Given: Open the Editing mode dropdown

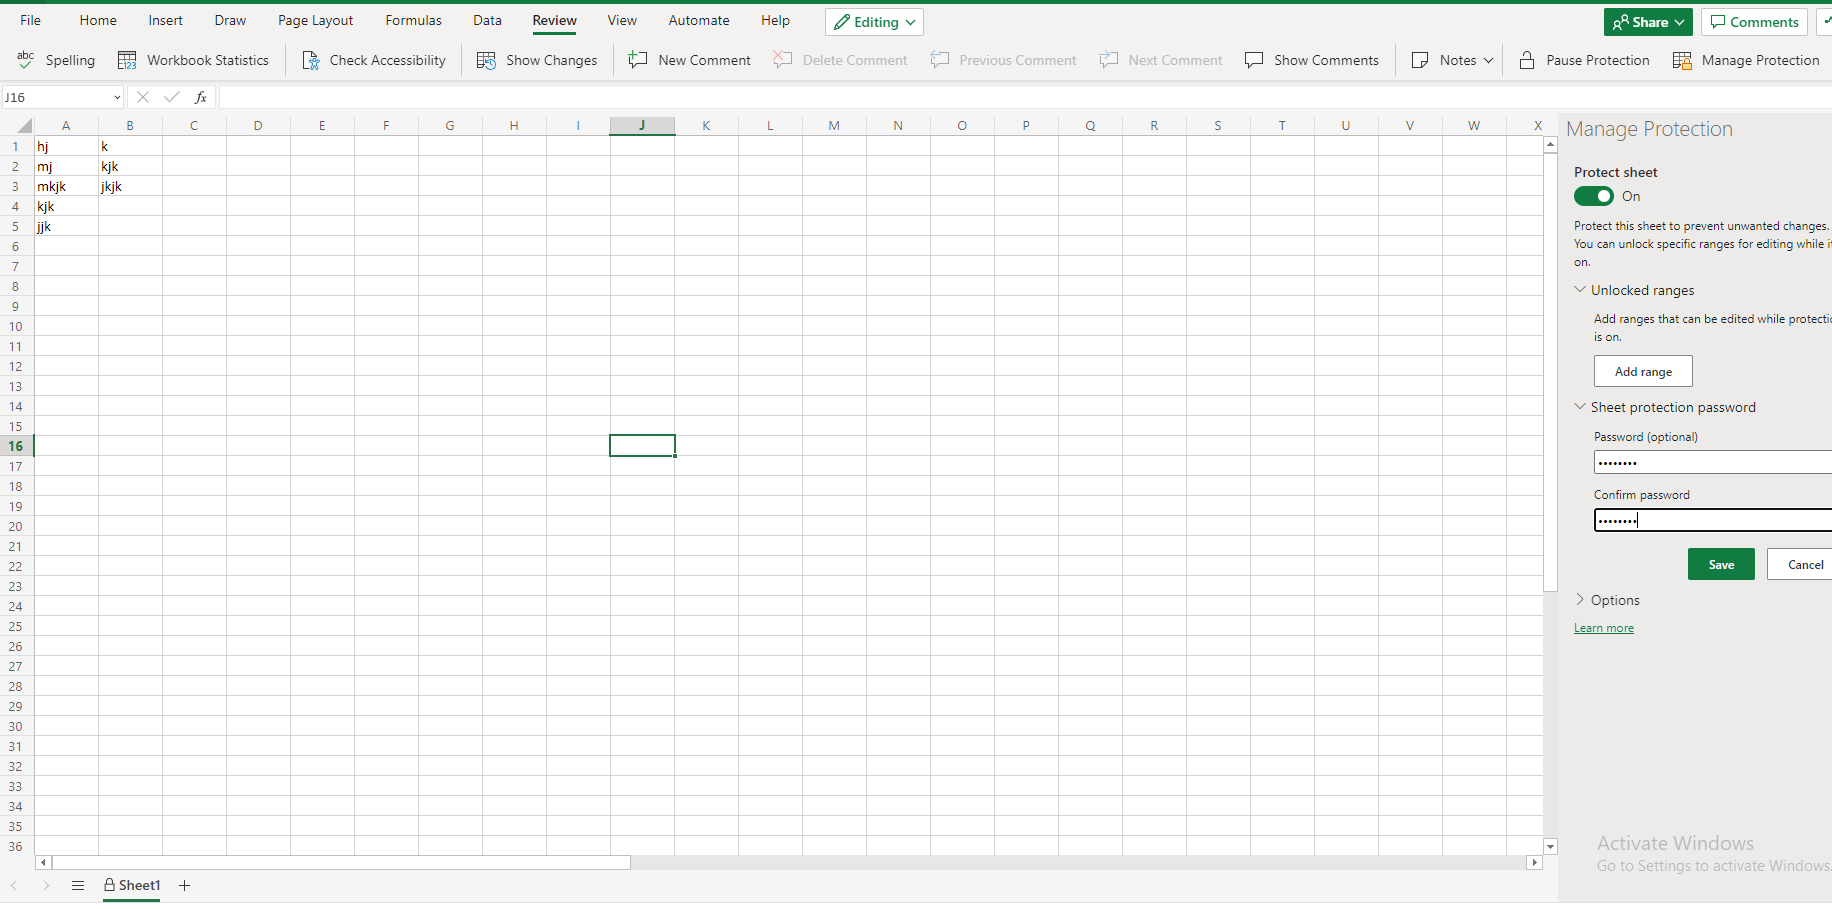Looking at the screenshot, I should click(874, 22).
